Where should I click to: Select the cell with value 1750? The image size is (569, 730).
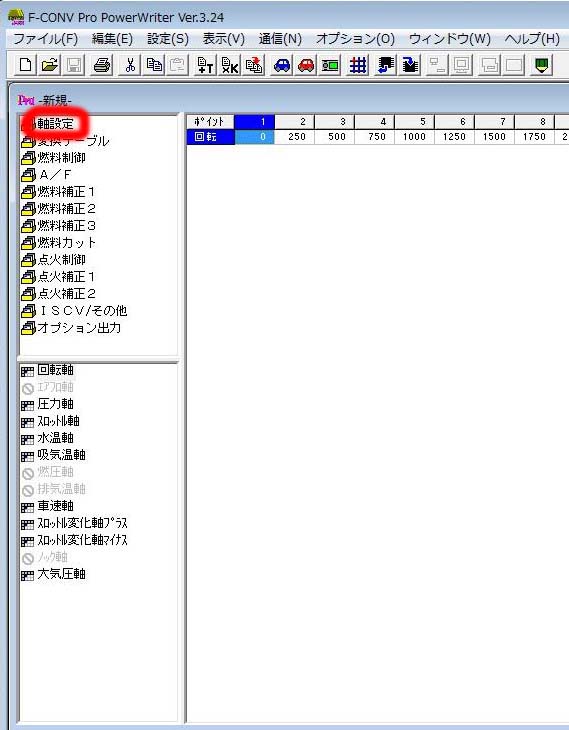pos(535,137)
